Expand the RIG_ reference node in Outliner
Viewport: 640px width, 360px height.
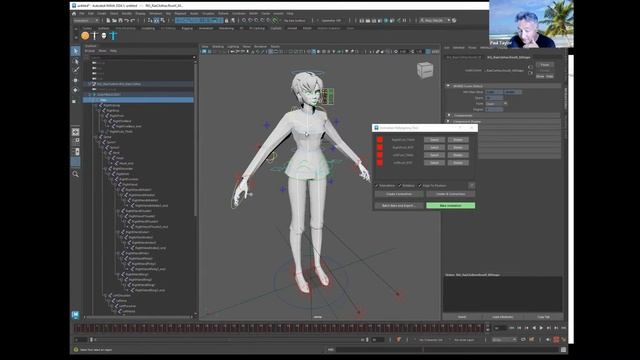(90, 84)
